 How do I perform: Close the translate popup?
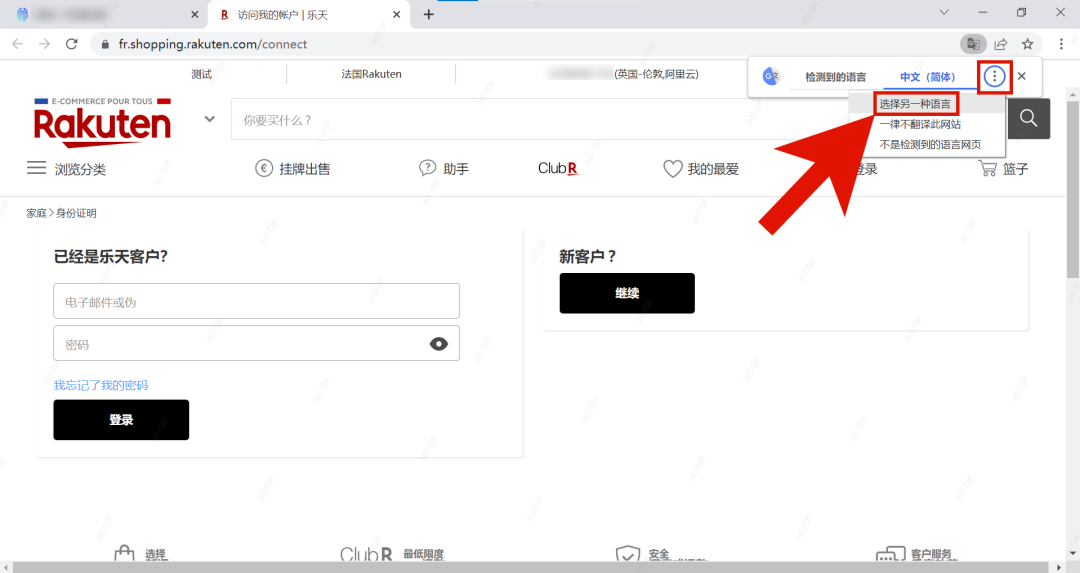1022,76
